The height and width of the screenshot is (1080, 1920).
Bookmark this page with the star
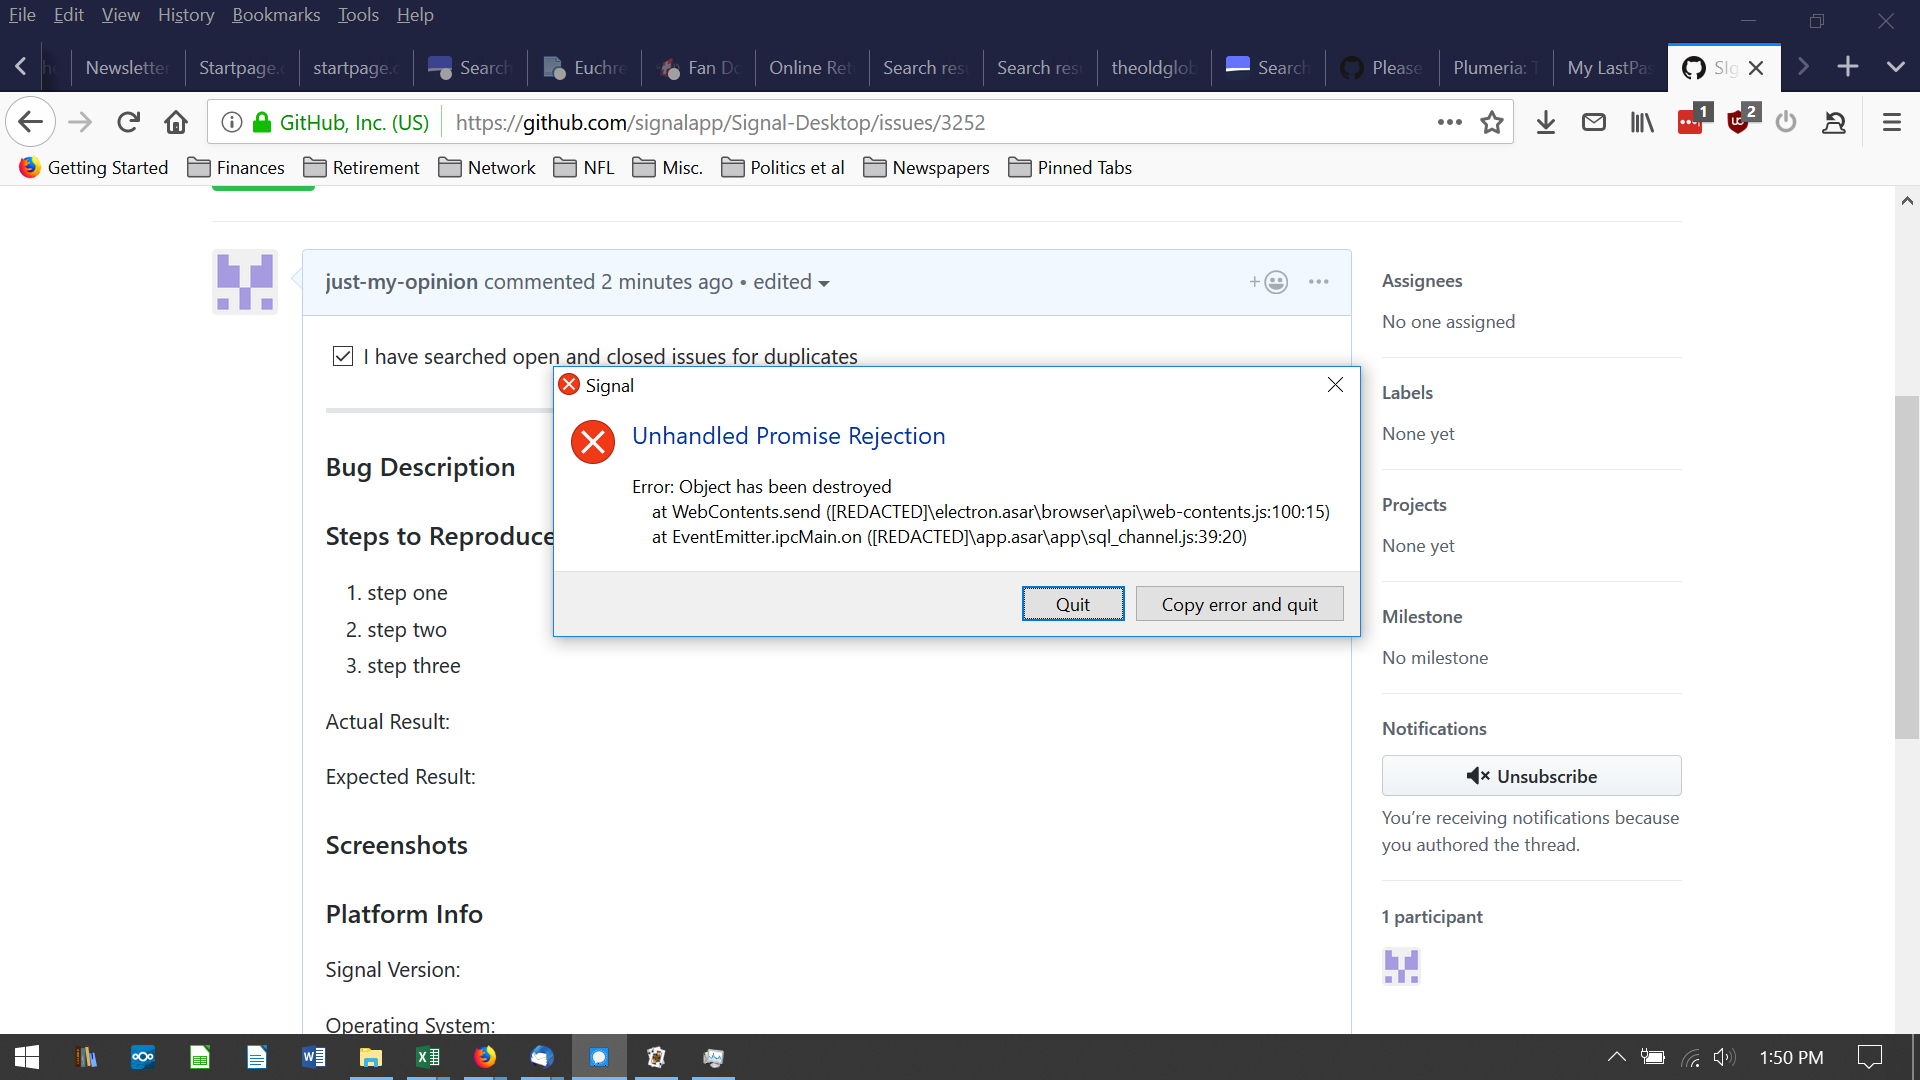pos(1492,122)
